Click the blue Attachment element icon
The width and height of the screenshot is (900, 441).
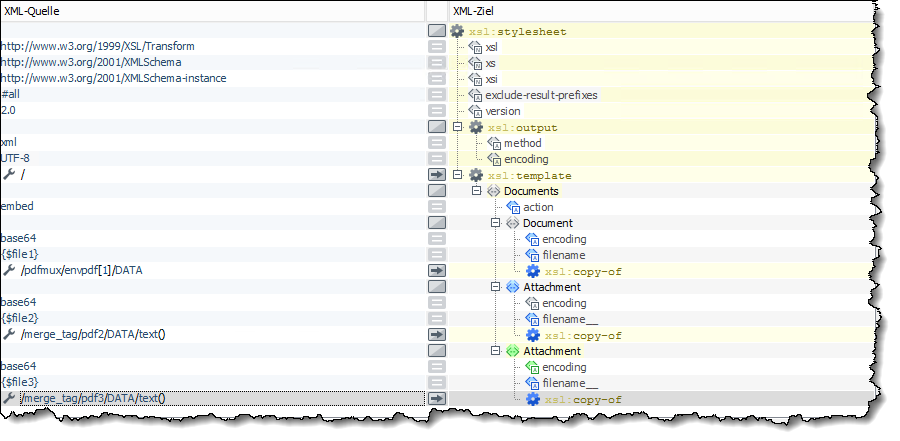click(512, 287)
